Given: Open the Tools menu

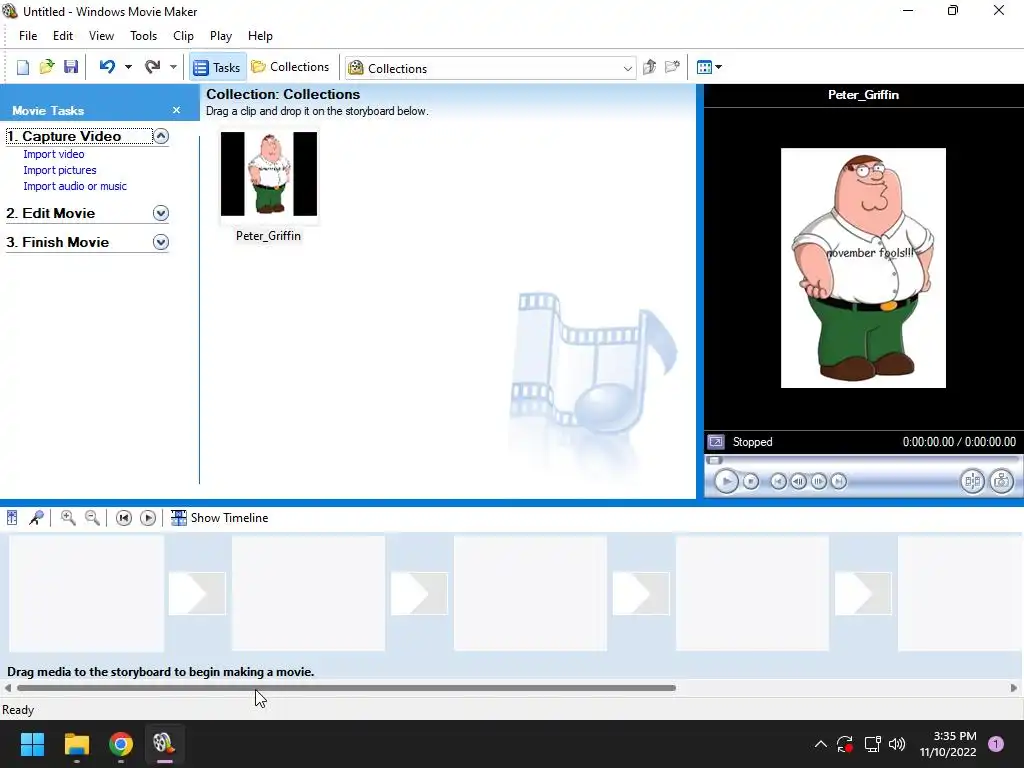Looking at the screenshot, I should 144,36.
